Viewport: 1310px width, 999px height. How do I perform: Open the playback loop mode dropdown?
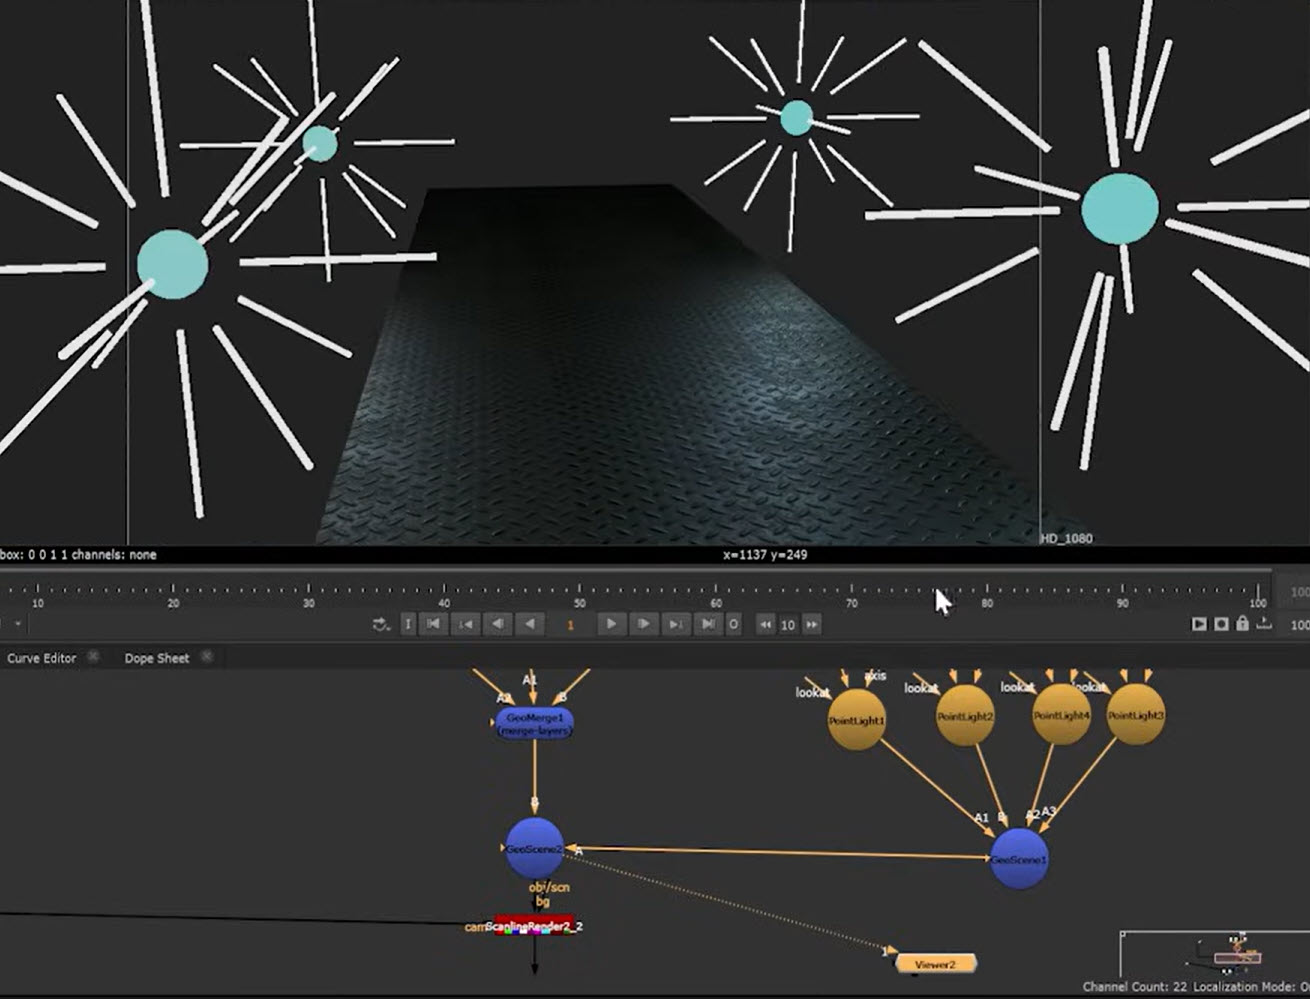coord(381,625)
